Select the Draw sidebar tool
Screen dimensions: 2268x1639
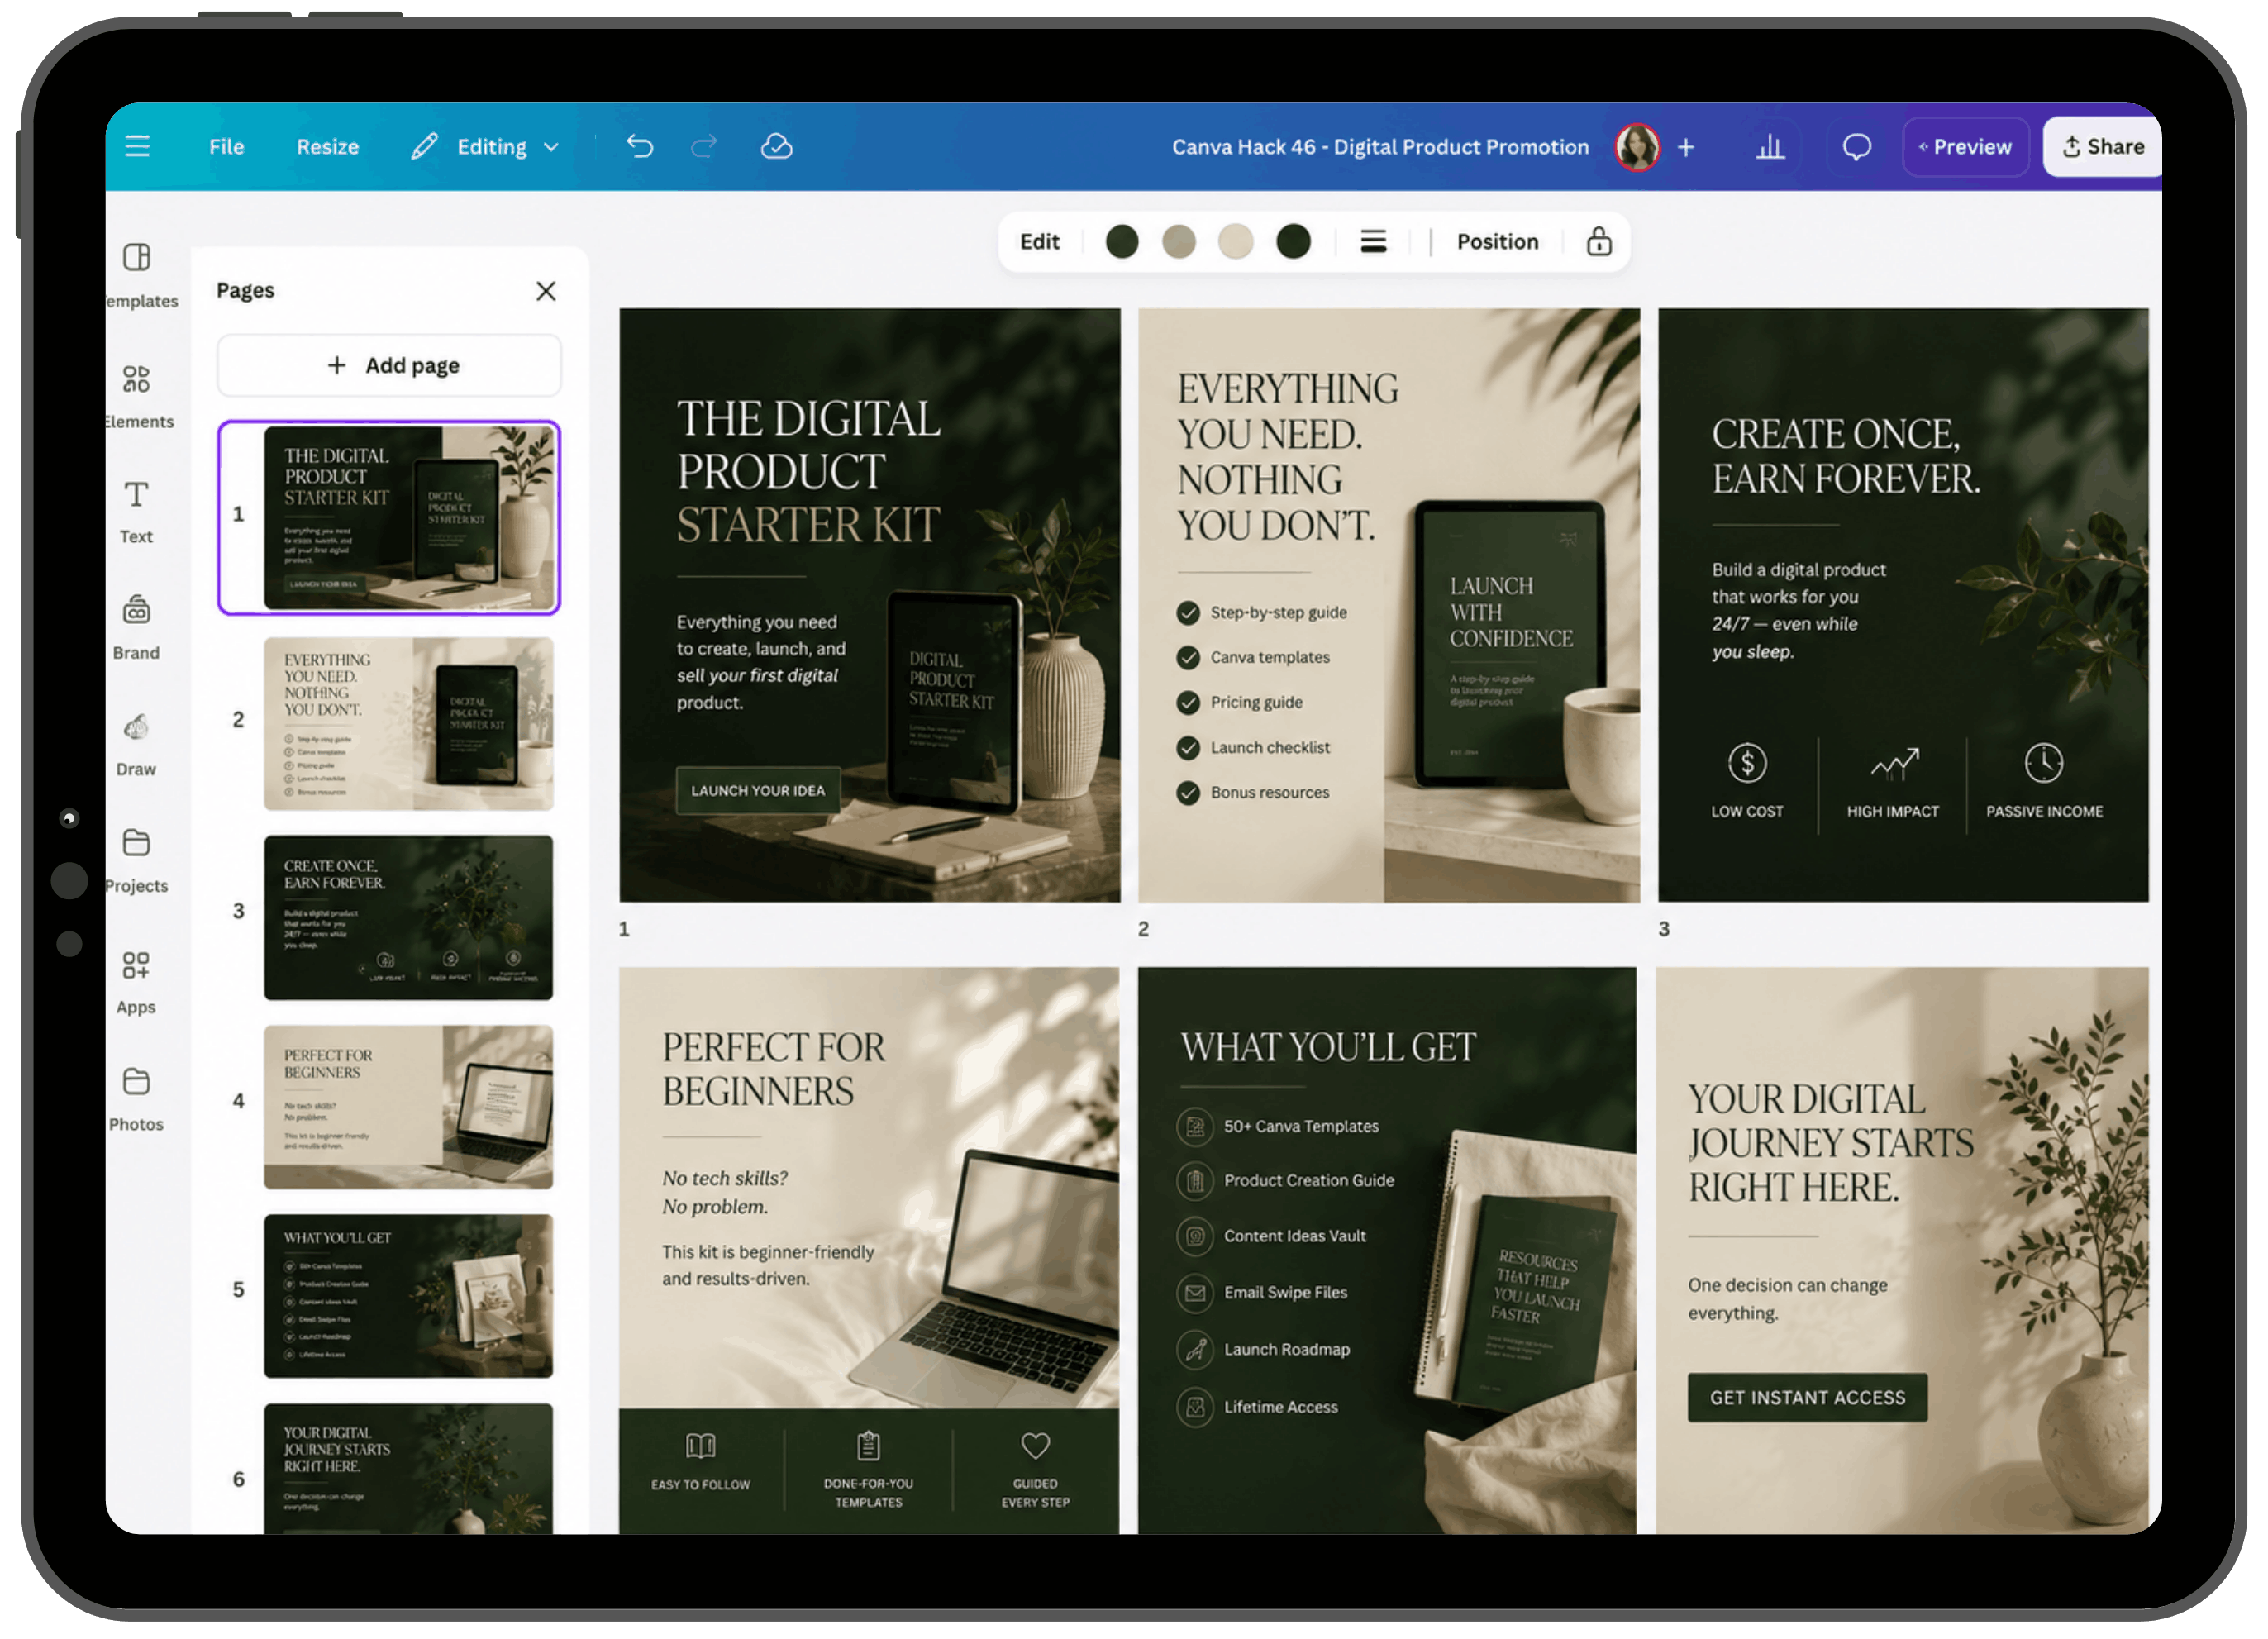137,745
